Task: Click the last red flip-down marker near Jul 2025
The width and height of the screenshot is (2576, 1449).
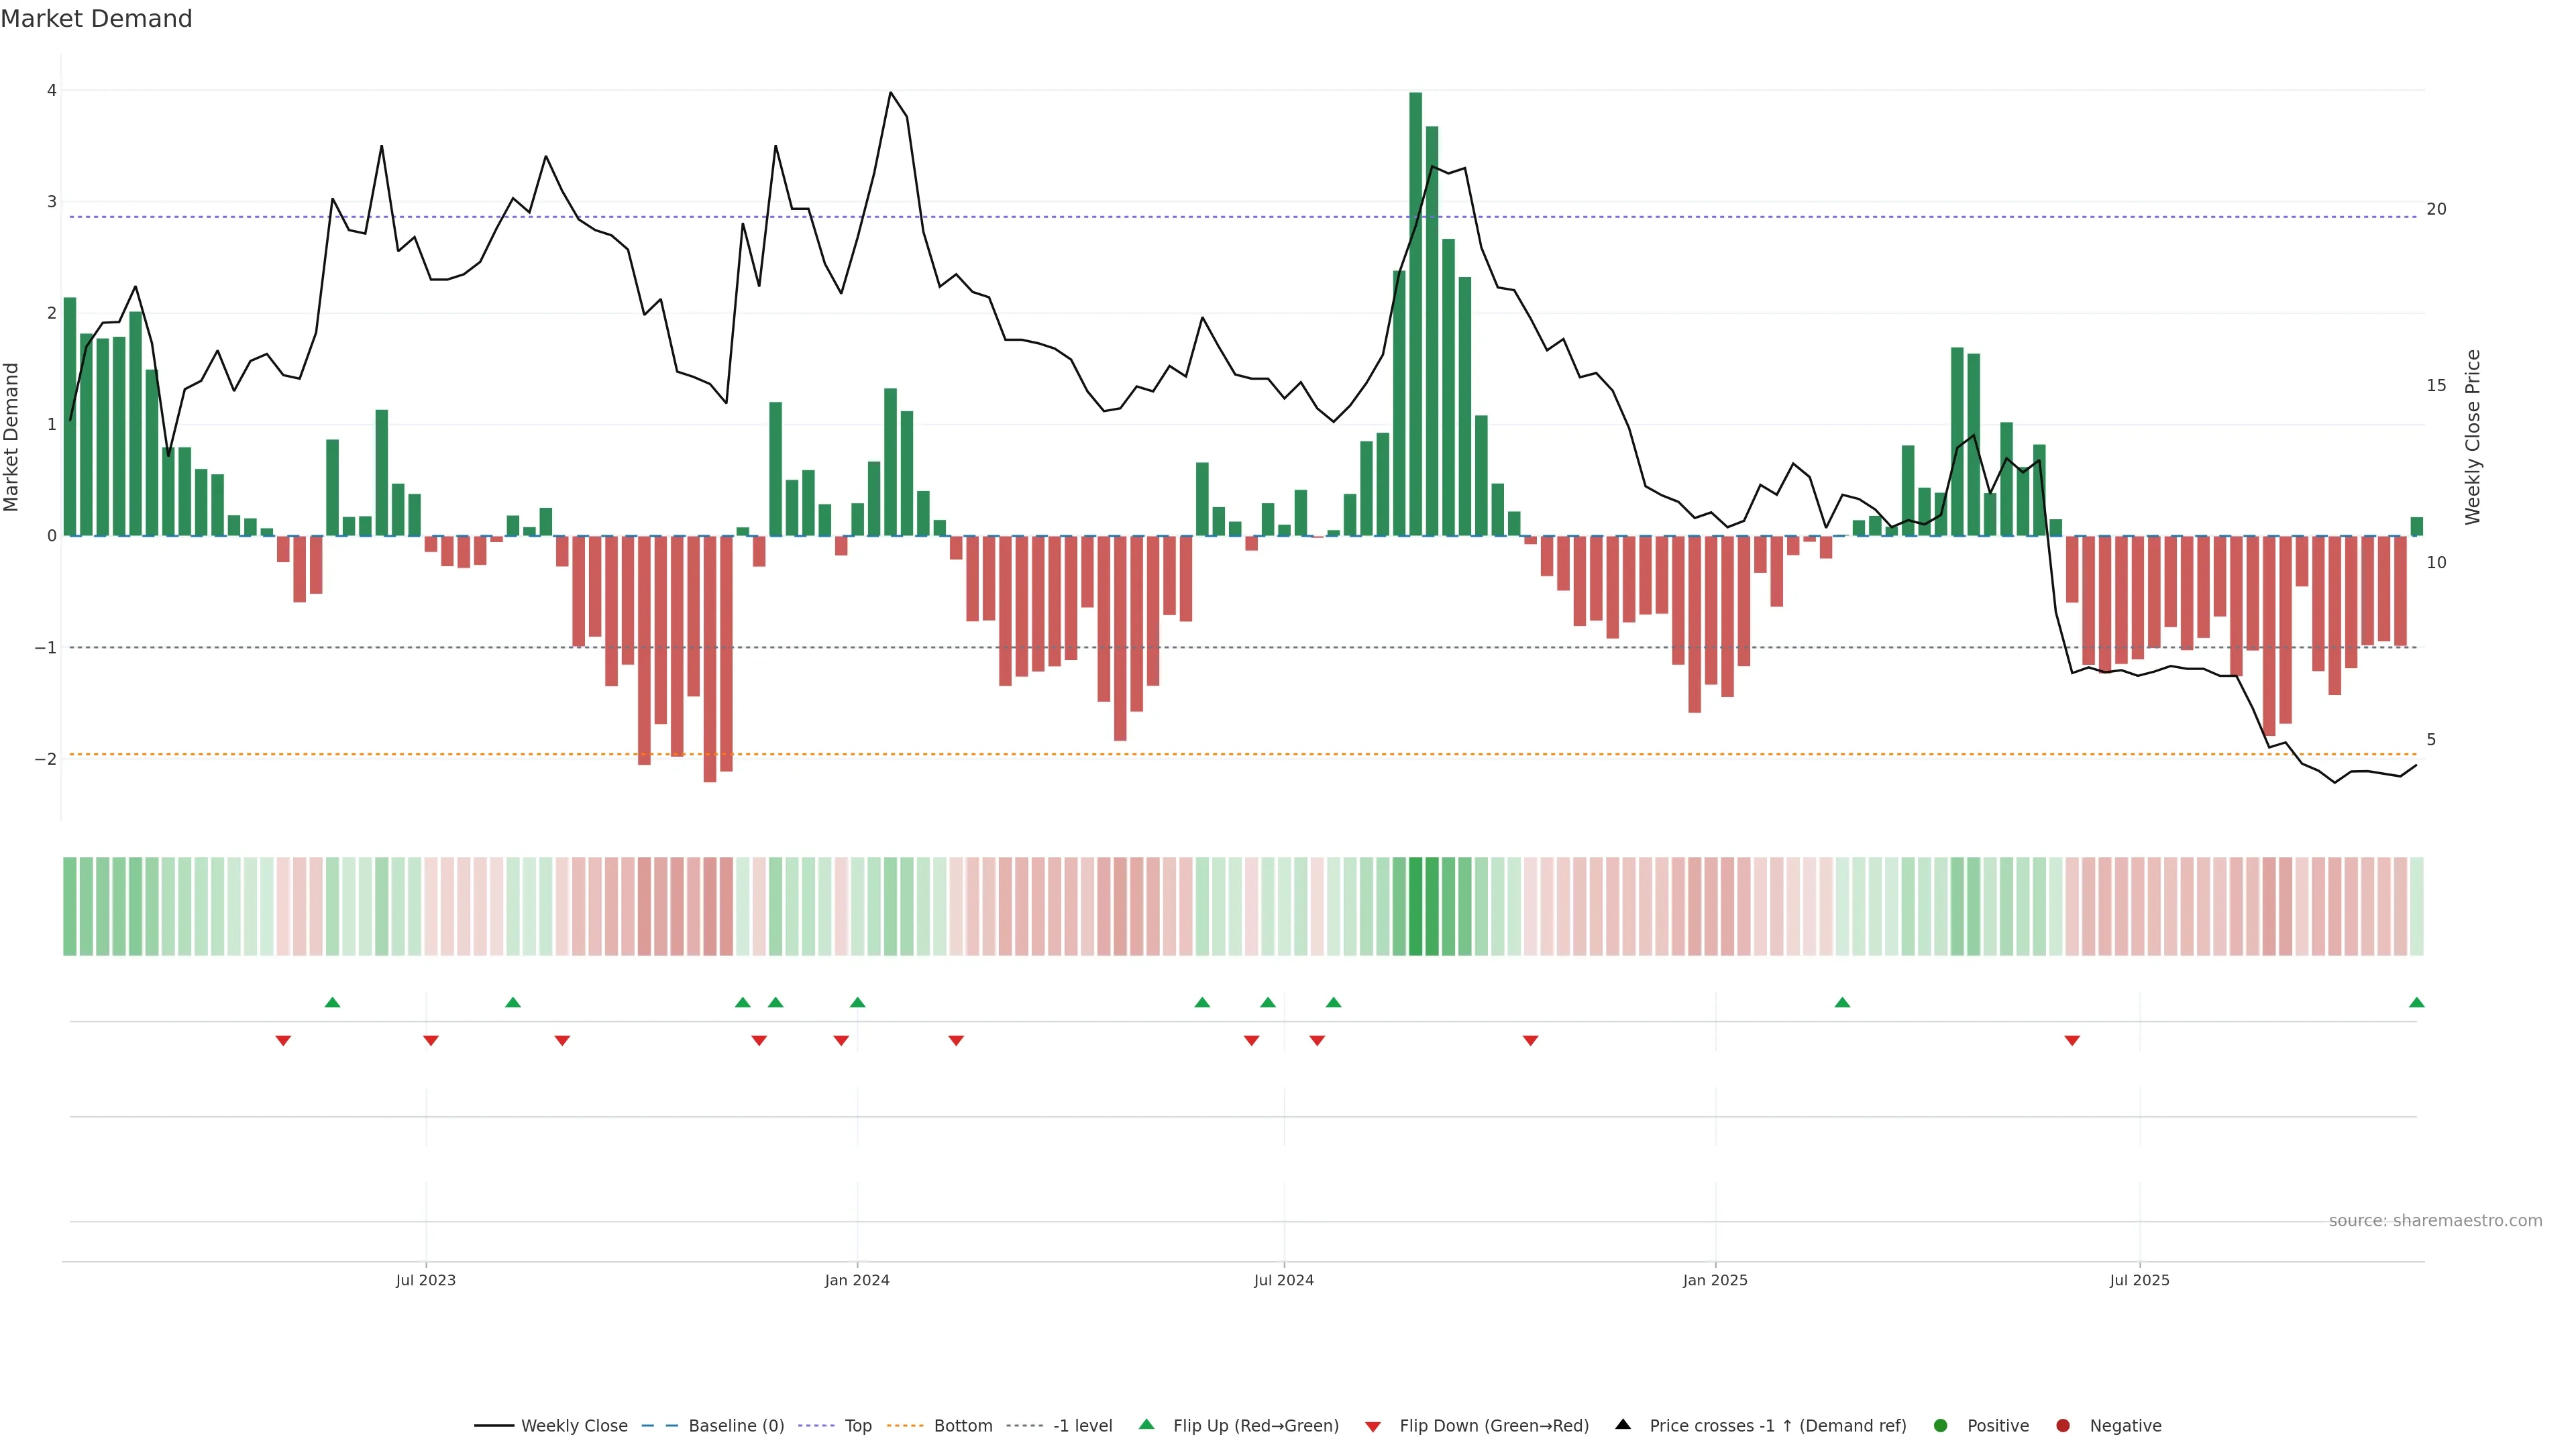Action: 2072,1041
